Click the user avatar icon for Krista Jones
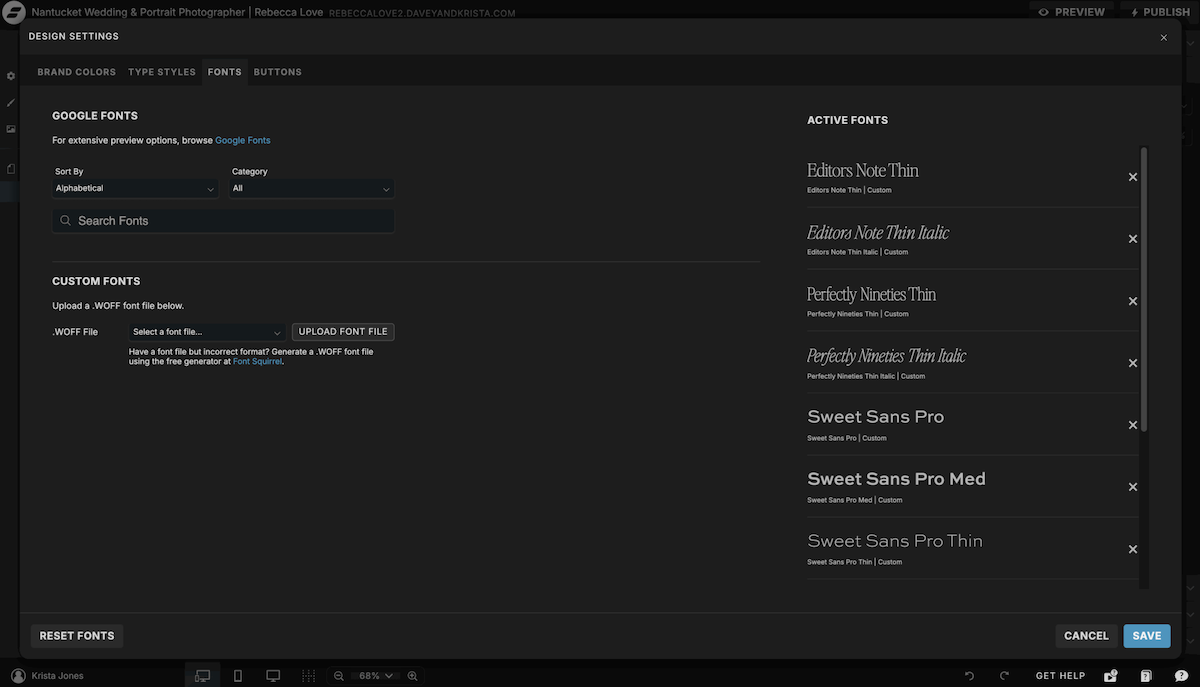 [x=18, y=676]
